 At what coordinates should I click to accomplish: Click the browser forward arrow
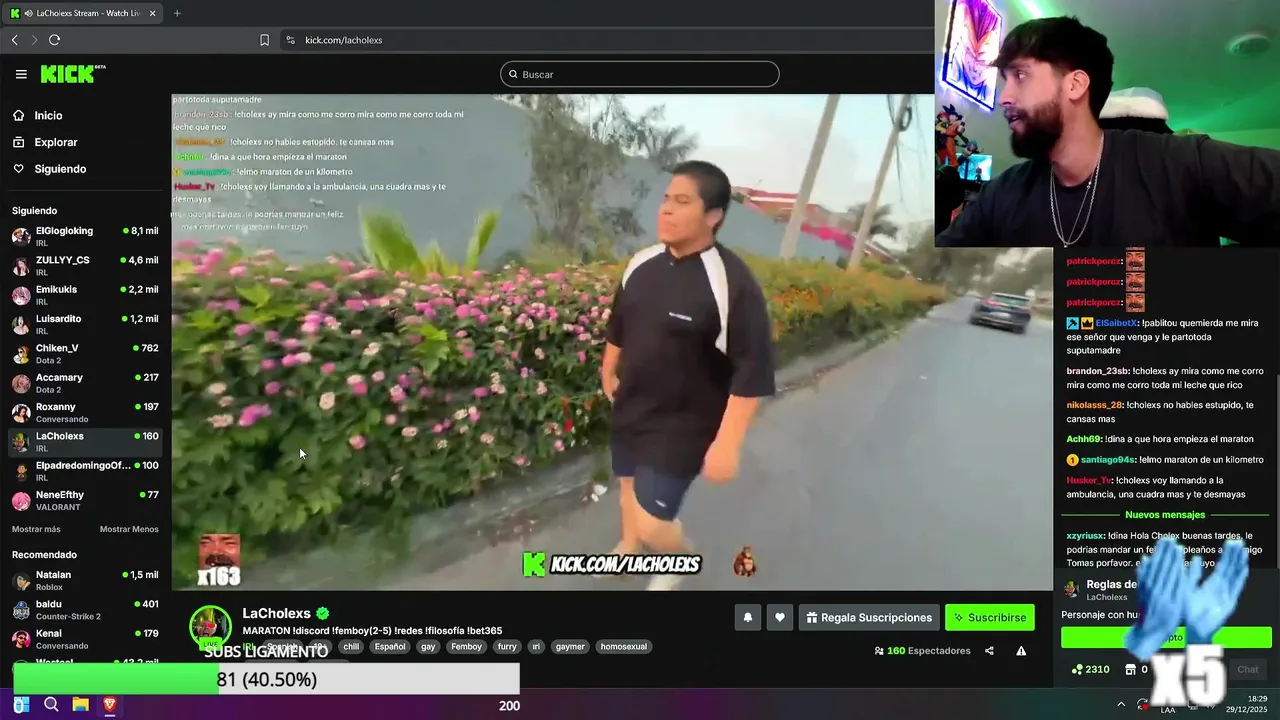coord(34,40)
